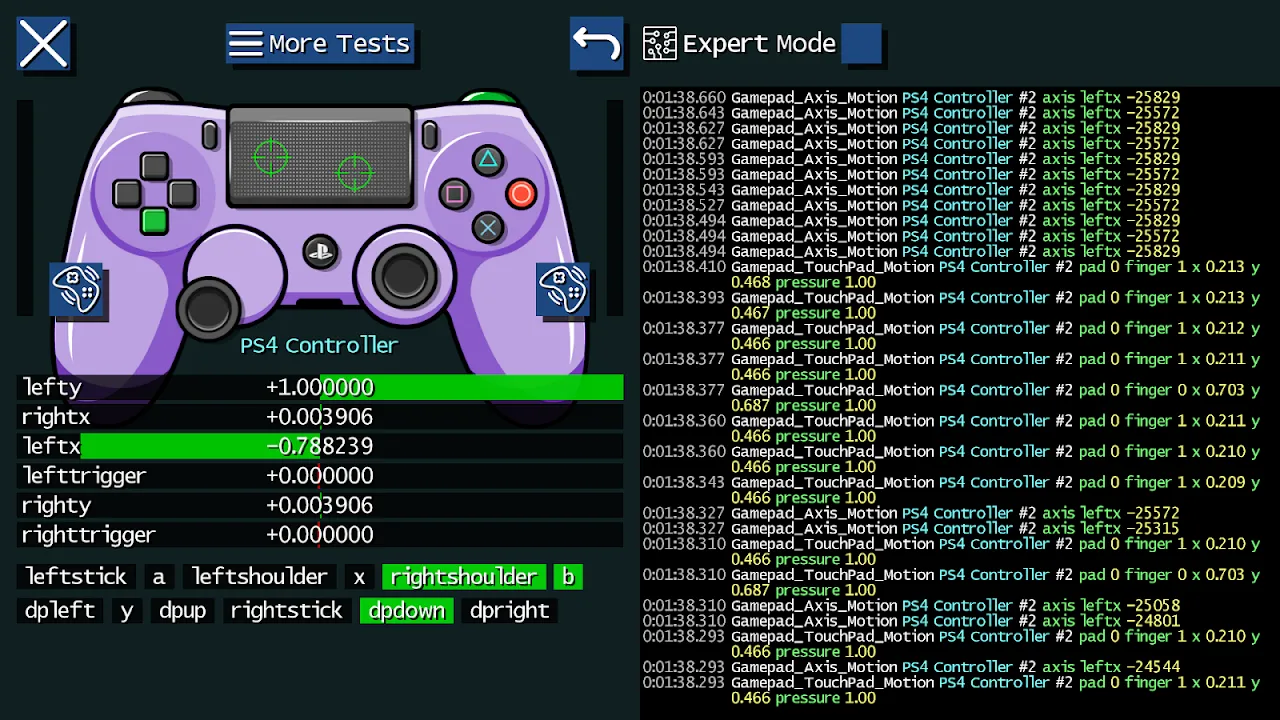This screenshot has width=1280, height=720.
Task: Click the left analog stick on the controller
Action: coord(208,307)
